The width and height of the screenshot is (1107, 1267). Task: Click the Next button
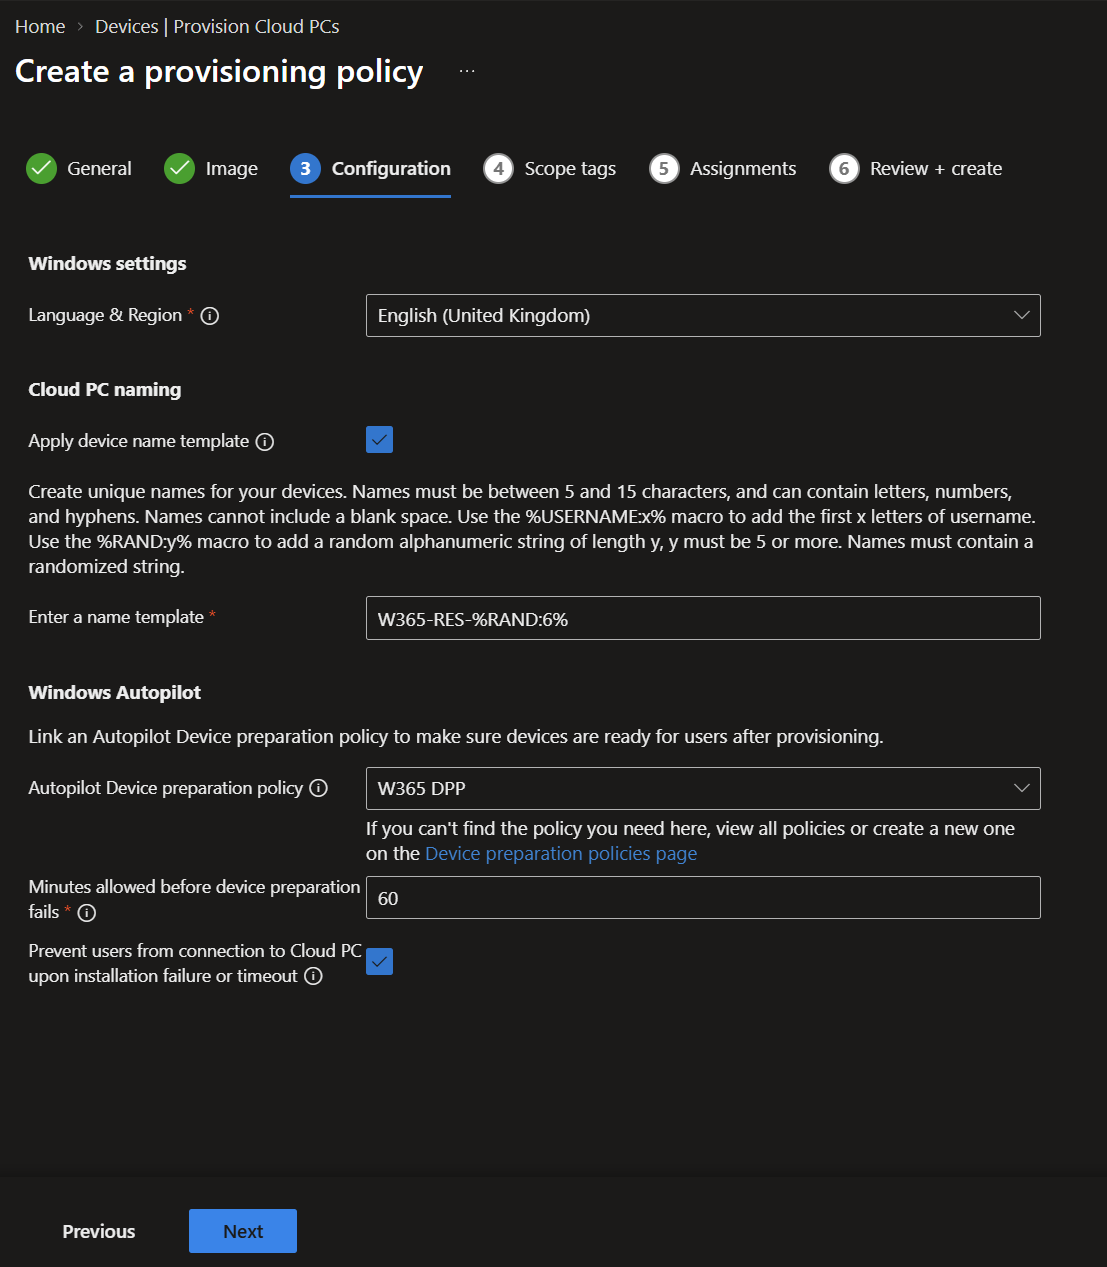click(x=243, y=1231)
